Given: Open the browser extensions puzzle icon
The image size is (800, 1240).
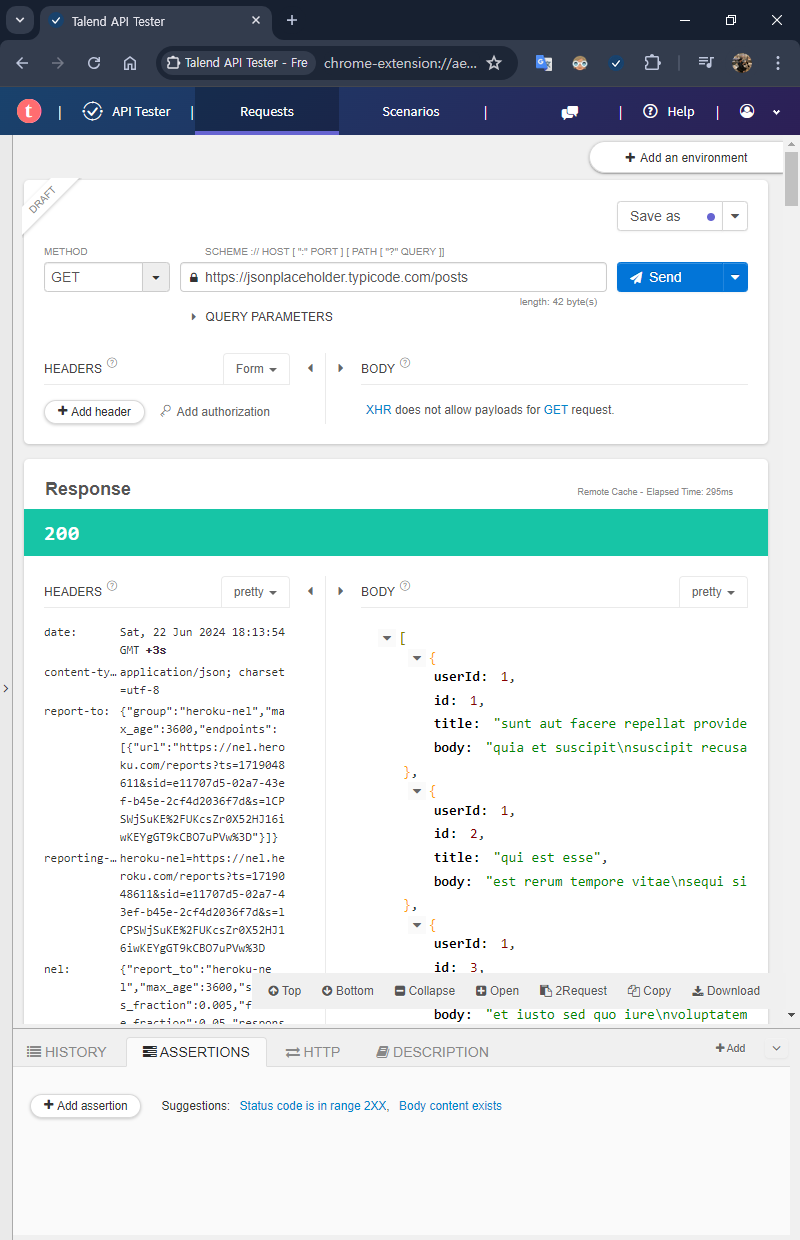Looking at the screenshot, I should (x=652, y=63).
